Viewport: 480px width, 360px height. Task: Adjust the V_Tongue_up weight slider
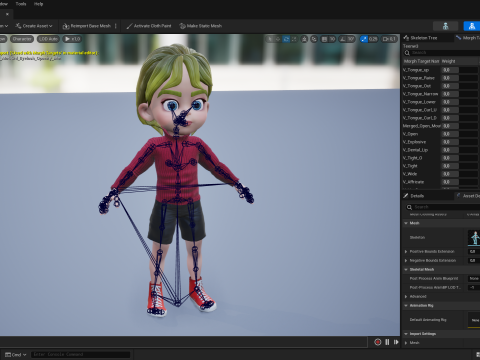point(460,70)
